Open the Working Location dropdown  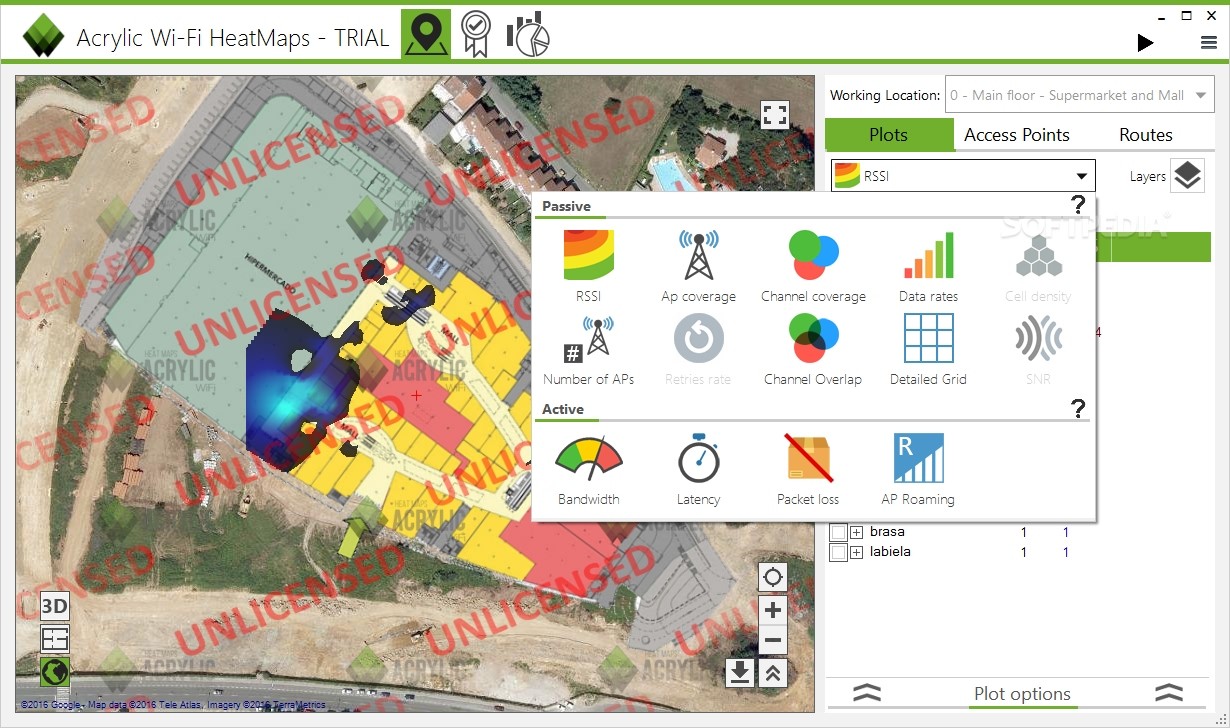click(x=1079, y=95)
